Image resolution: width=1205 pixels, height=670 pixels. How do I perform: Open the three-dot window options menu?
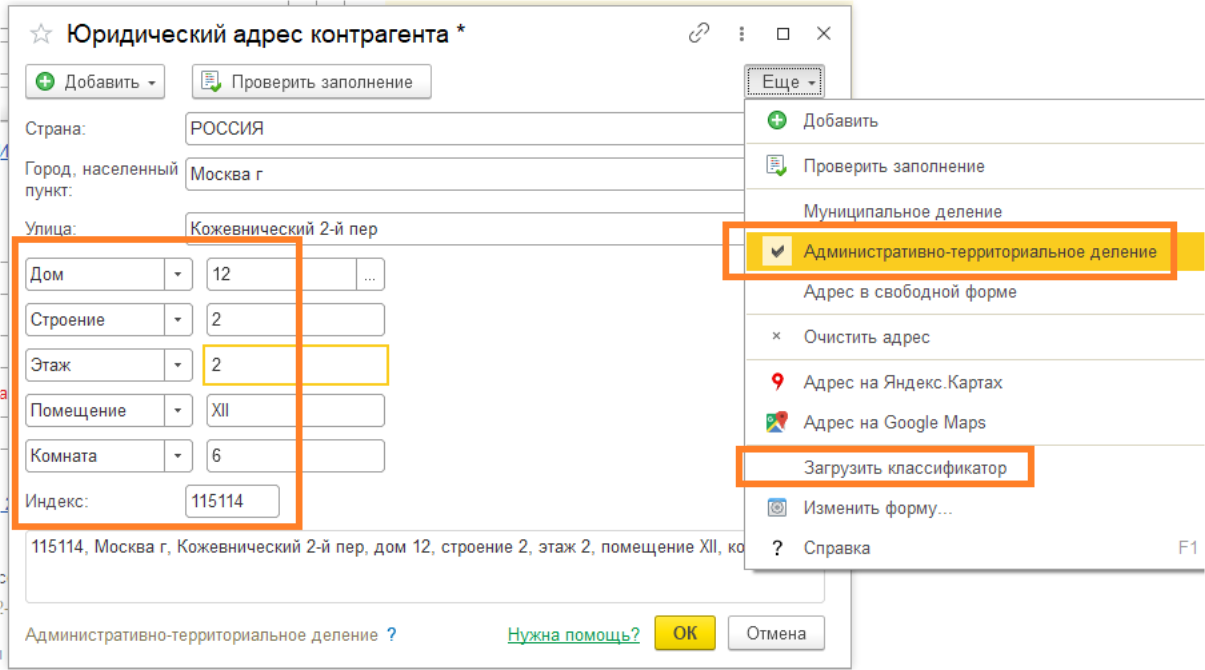click(741, 34)
